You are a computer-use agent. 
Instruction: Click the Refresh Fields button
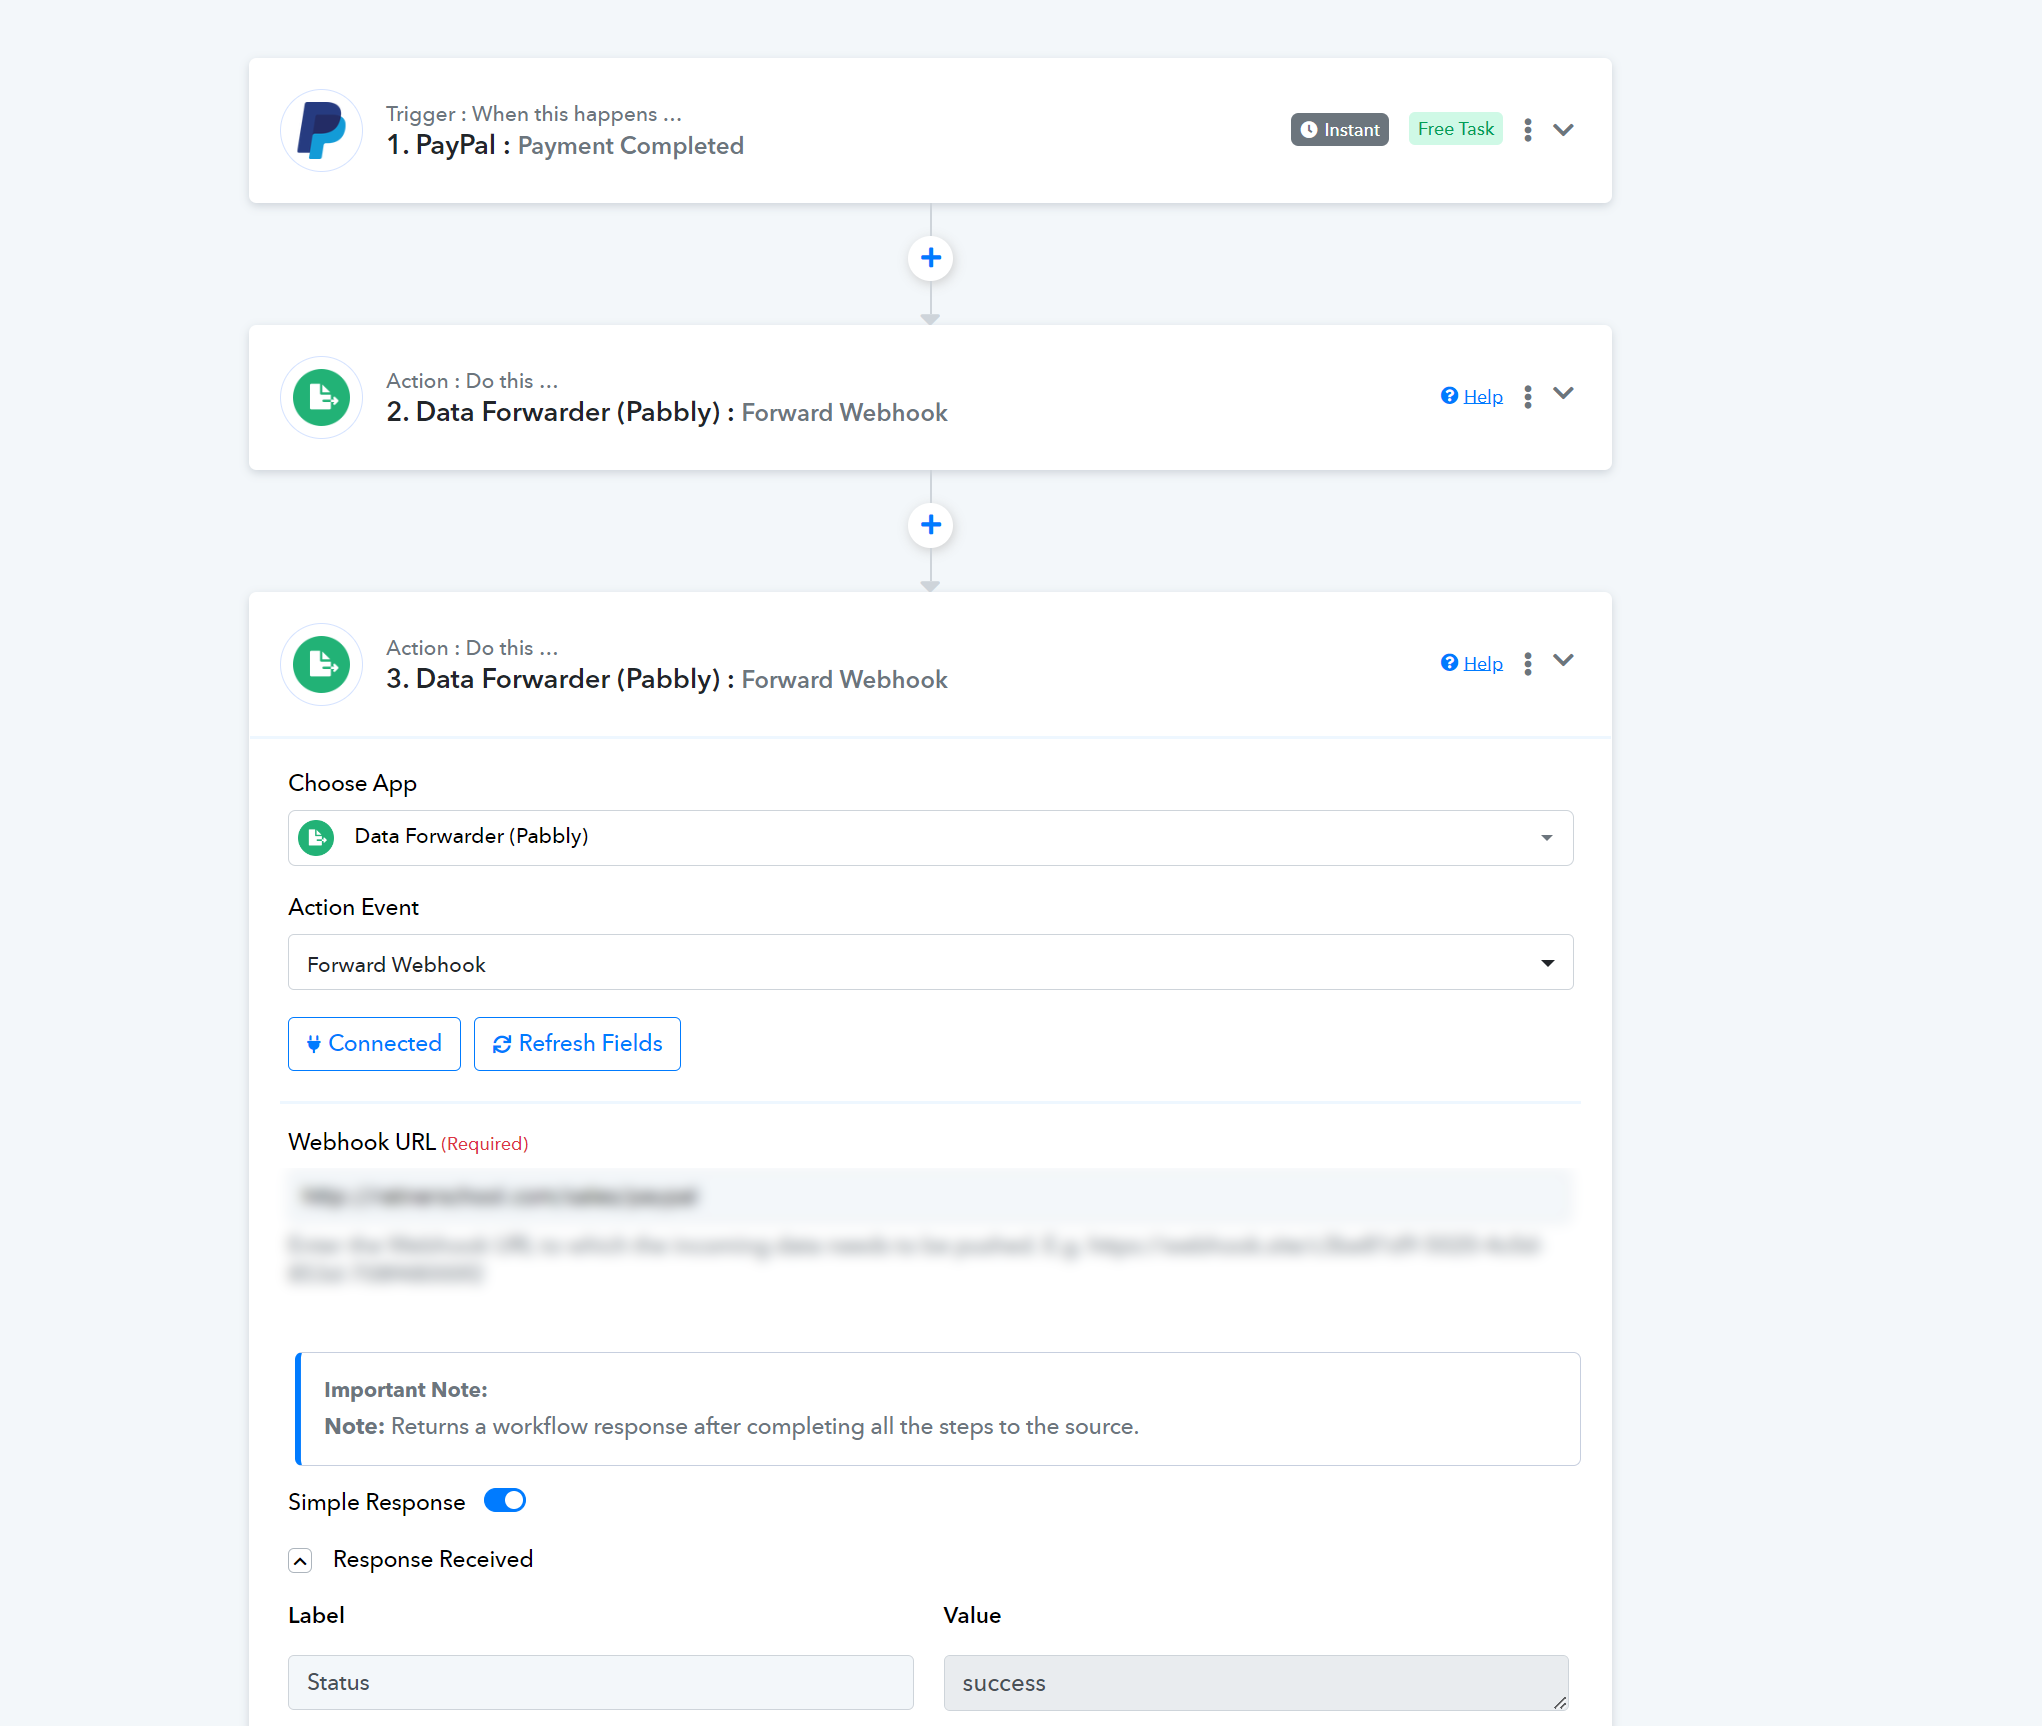point(577,1044)
